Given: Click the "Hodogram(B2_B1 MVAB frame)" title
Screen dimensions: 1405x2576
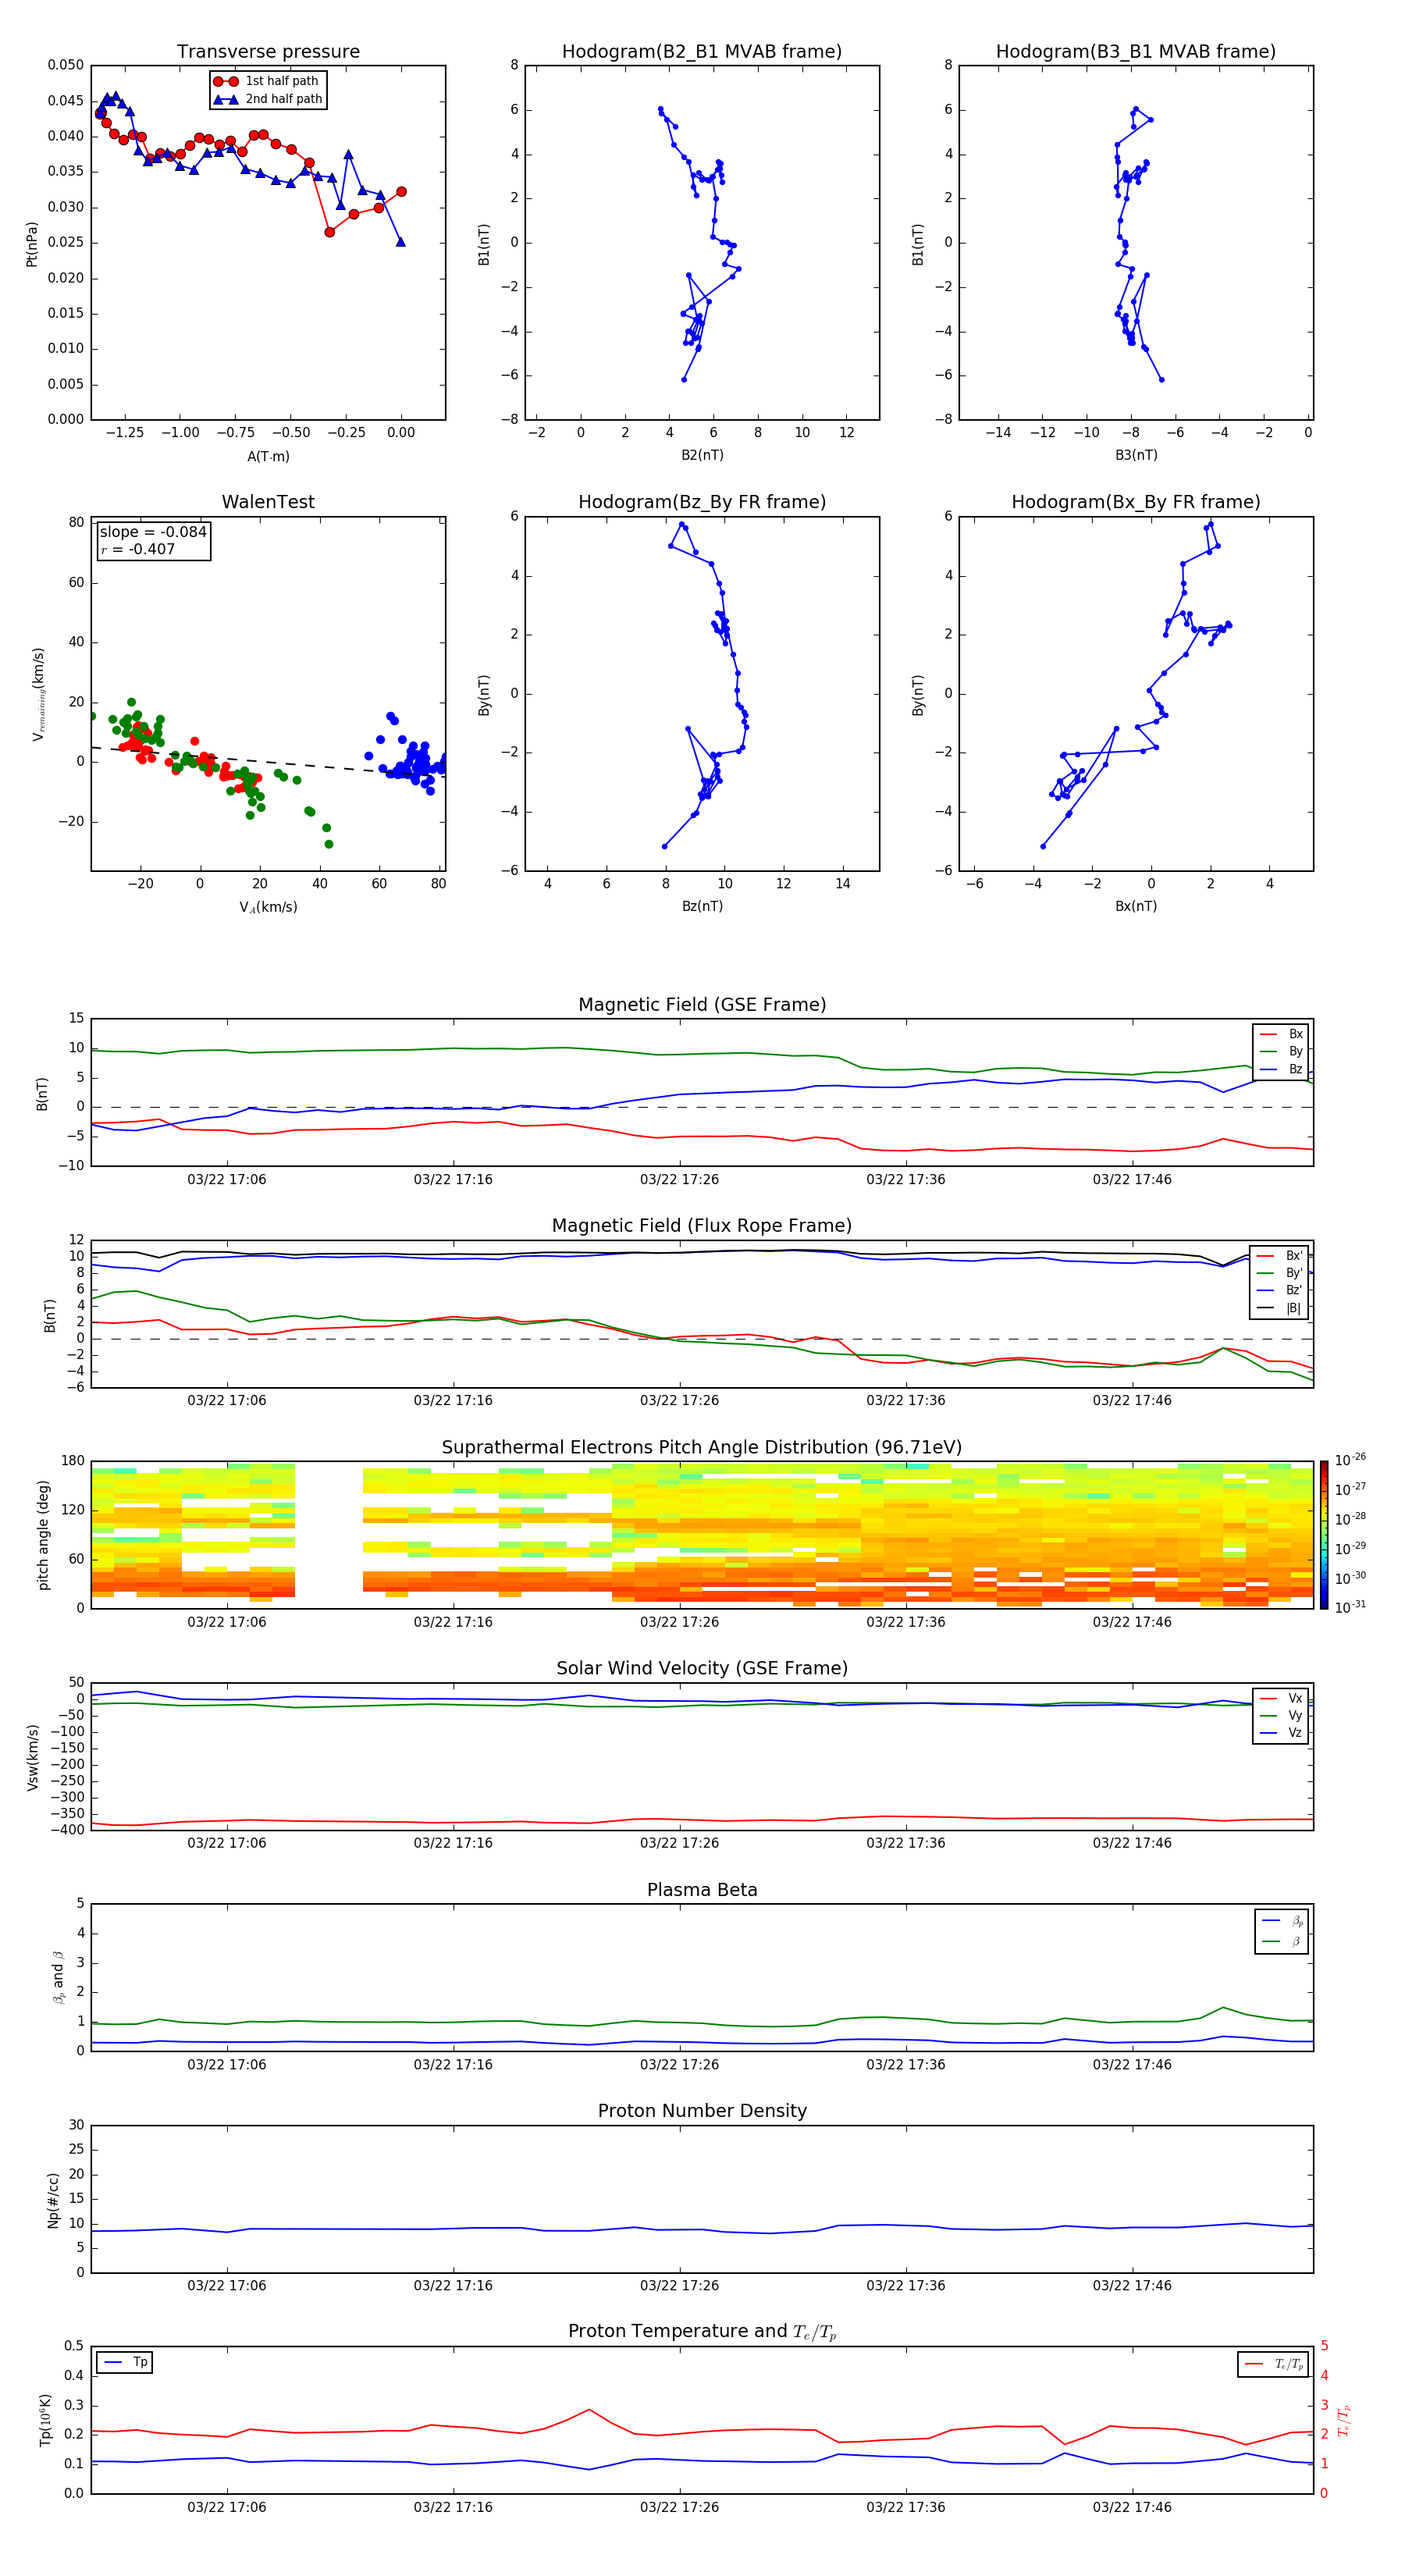Looking at the screenshot, I should coord(702,52).
